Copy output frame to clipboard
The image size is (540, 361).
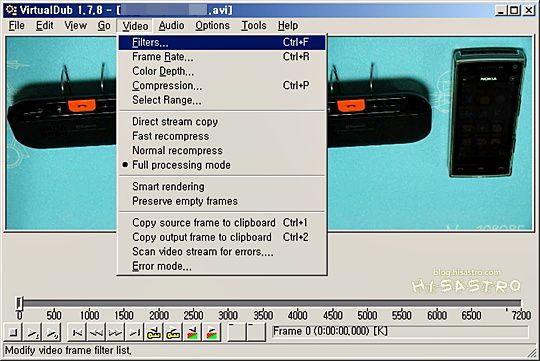point(222,237)
